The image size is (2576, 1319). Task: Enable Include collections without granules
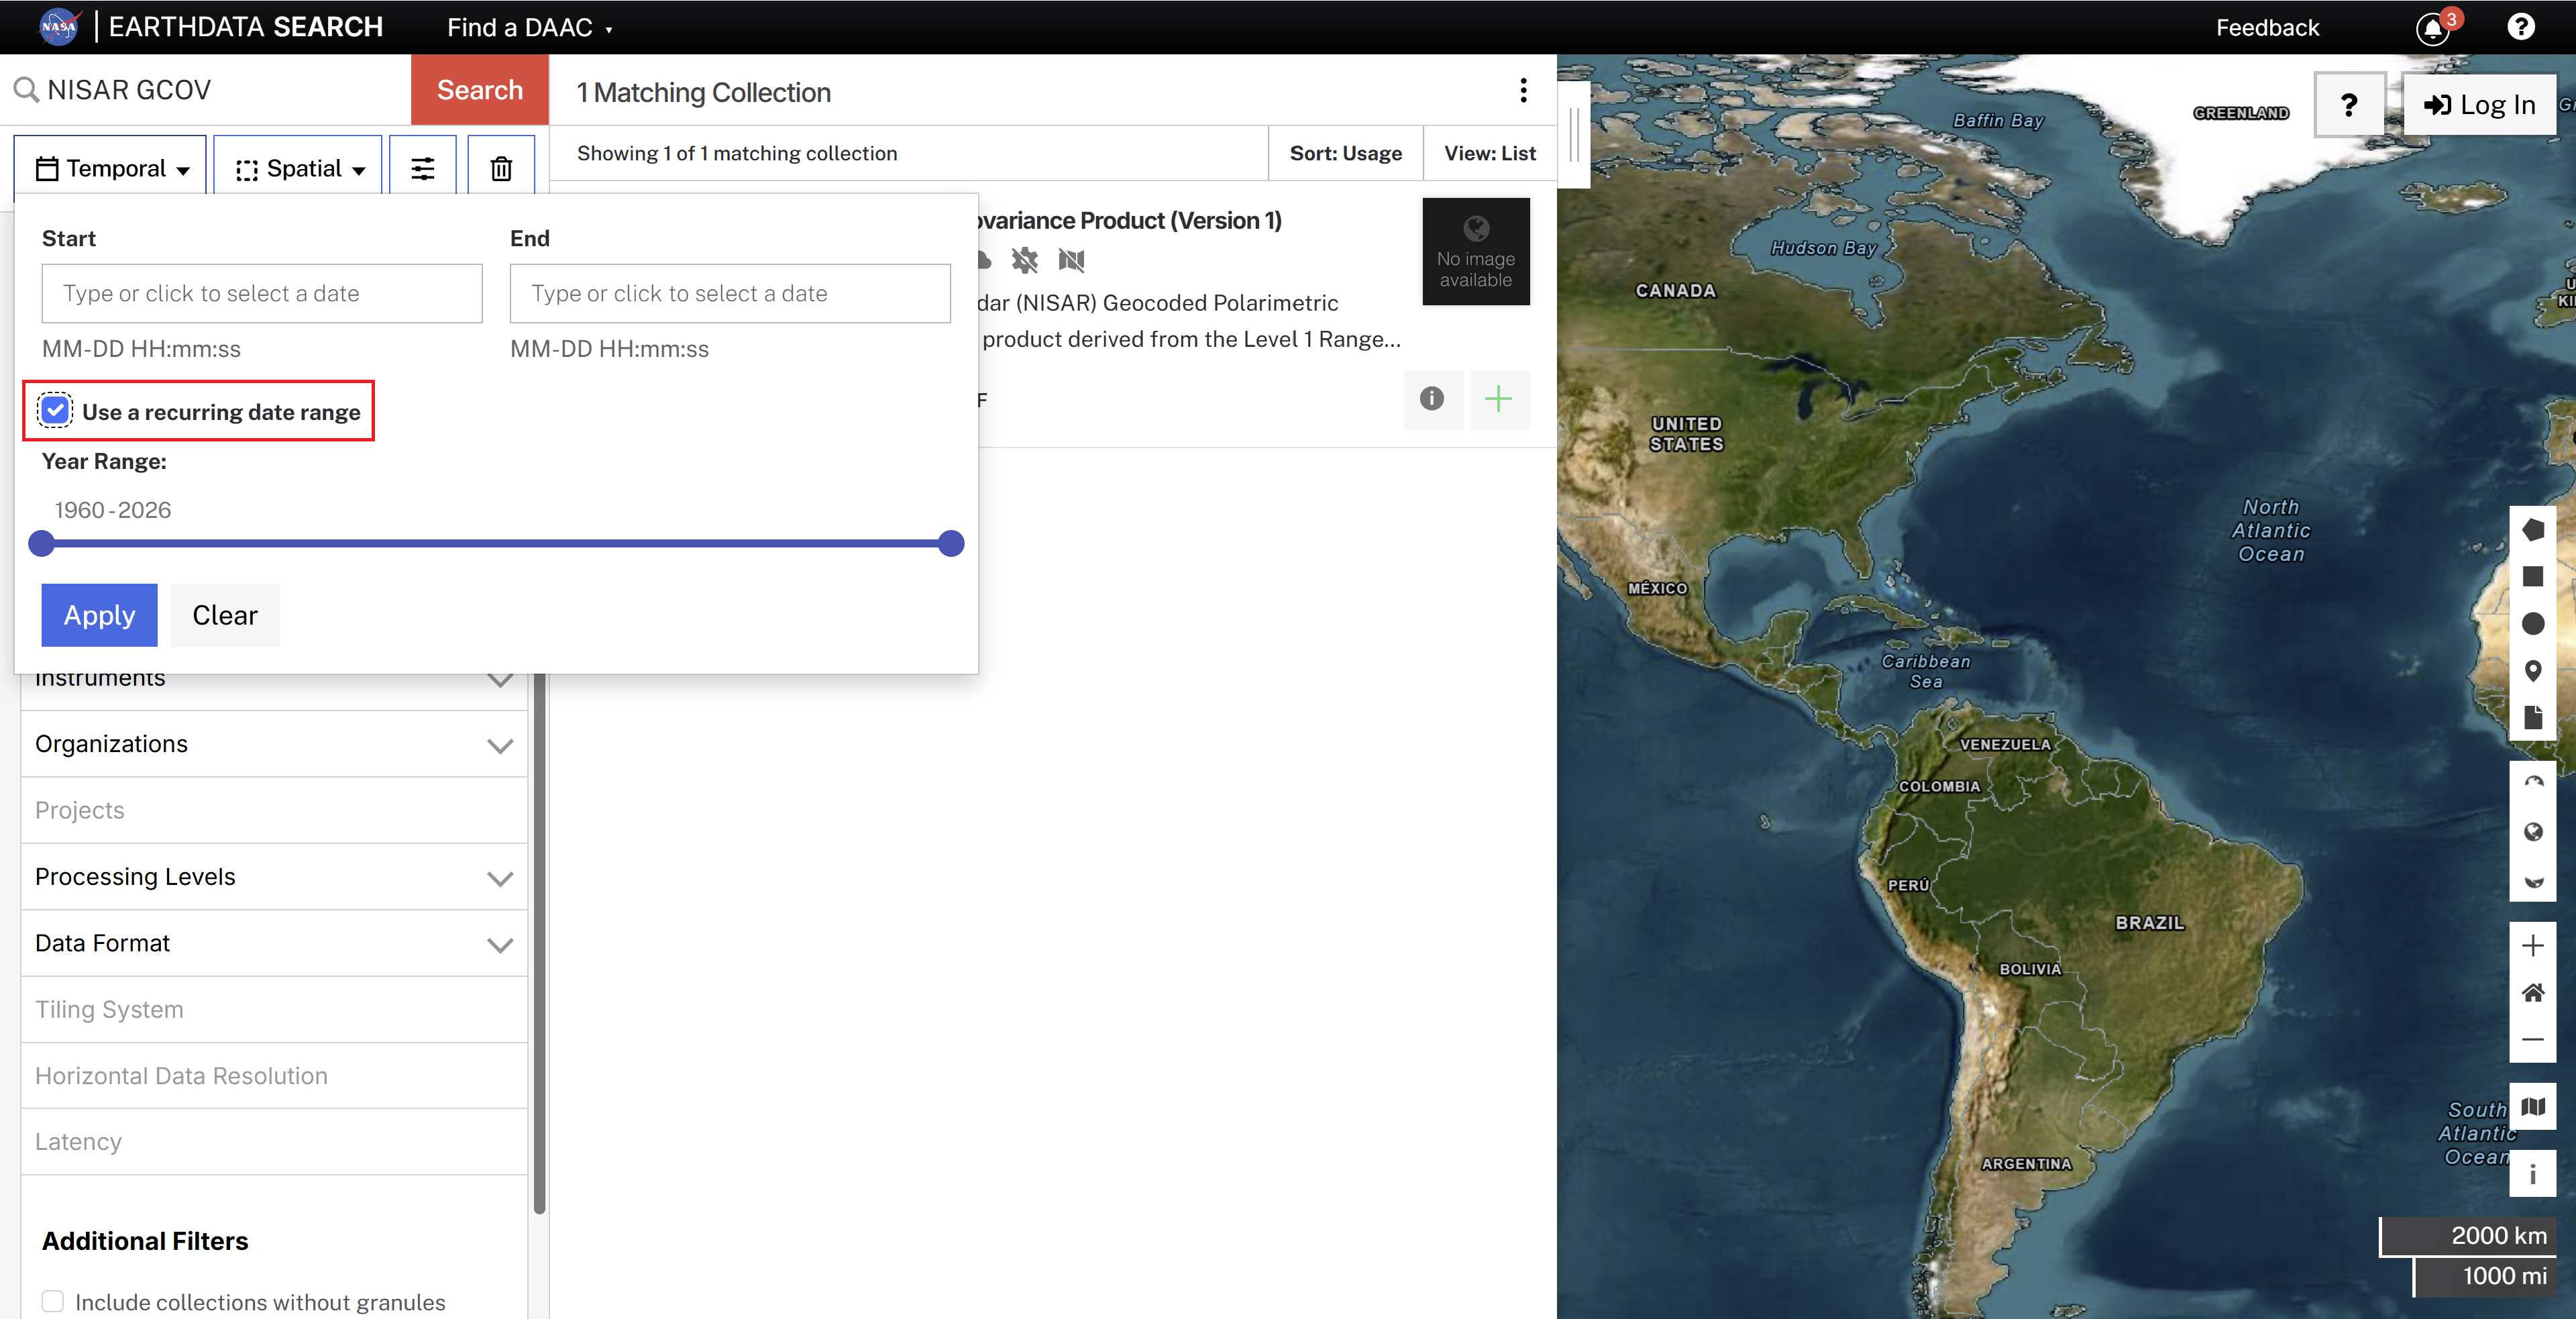click(53, 1301)
